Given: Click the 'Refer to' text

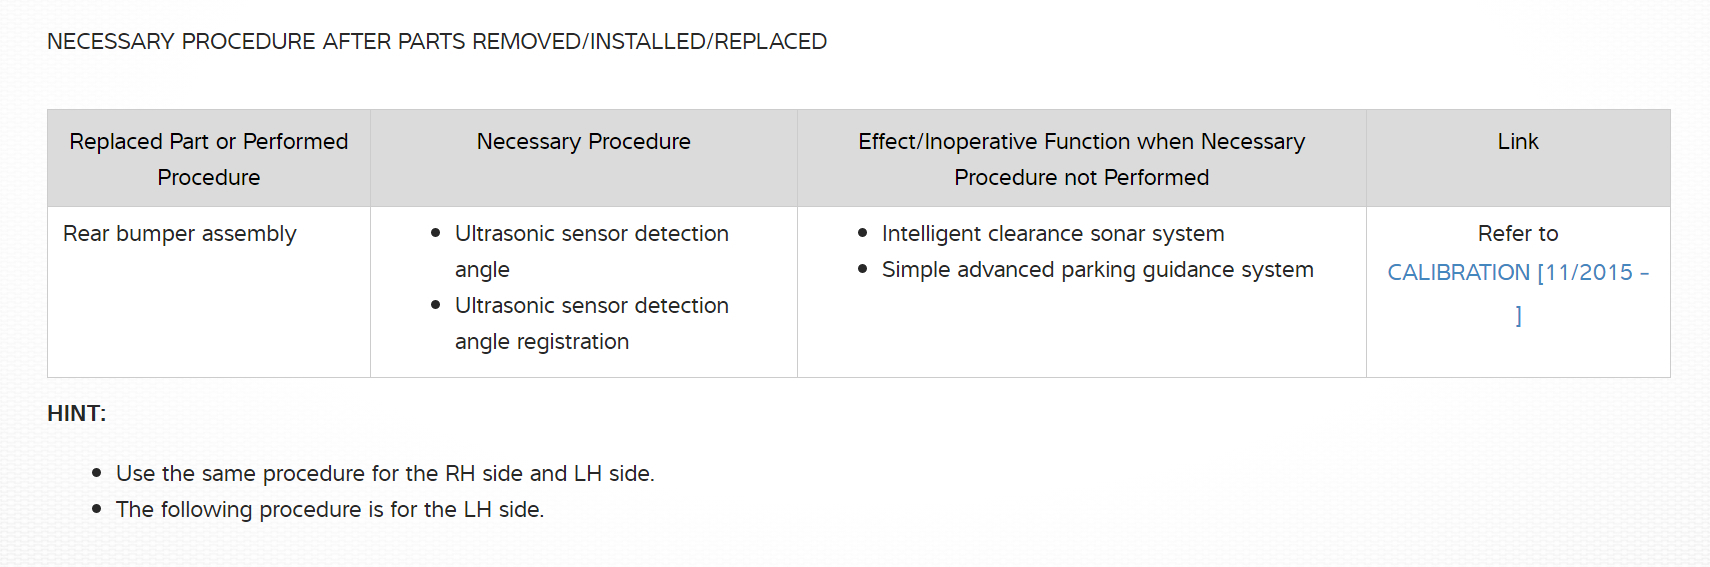Looking at the screenshot, I should point(1517,234).
